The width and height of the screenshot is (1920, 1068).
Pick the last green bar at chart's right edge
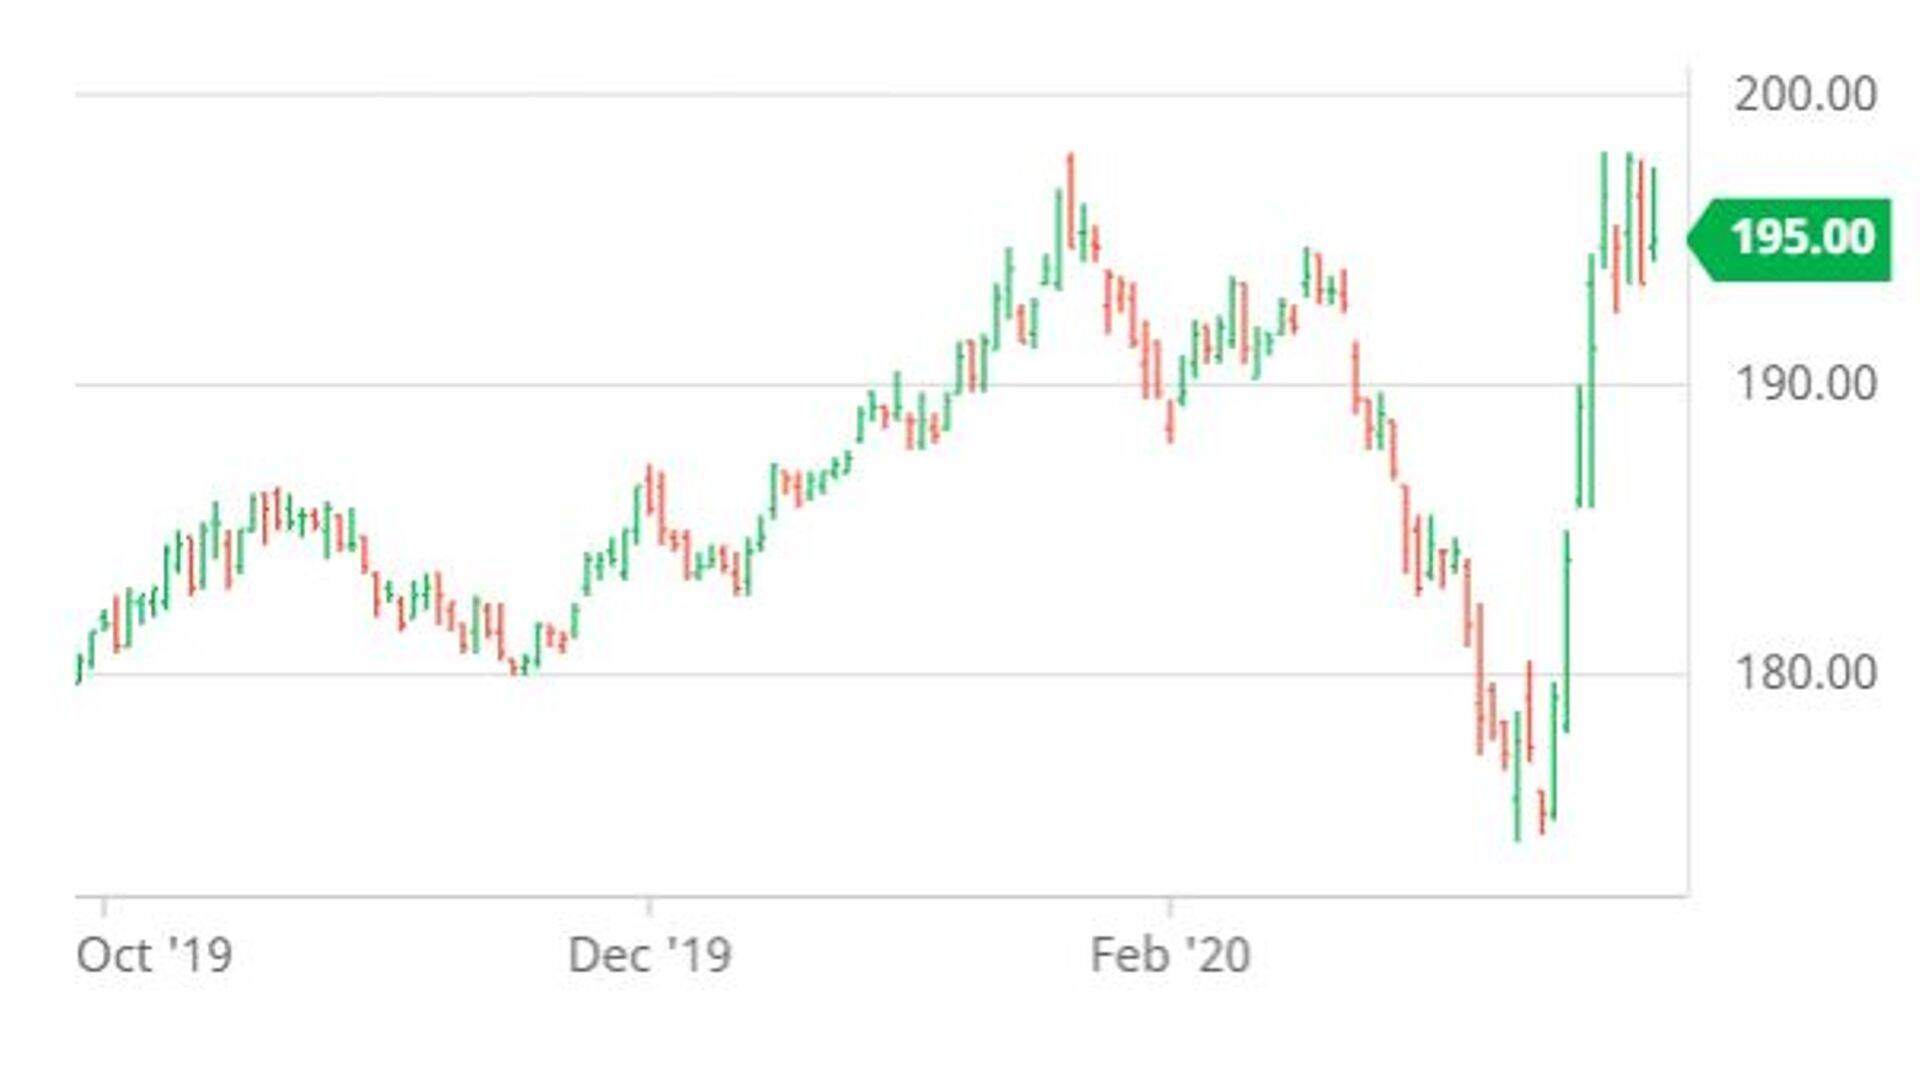1654,215
